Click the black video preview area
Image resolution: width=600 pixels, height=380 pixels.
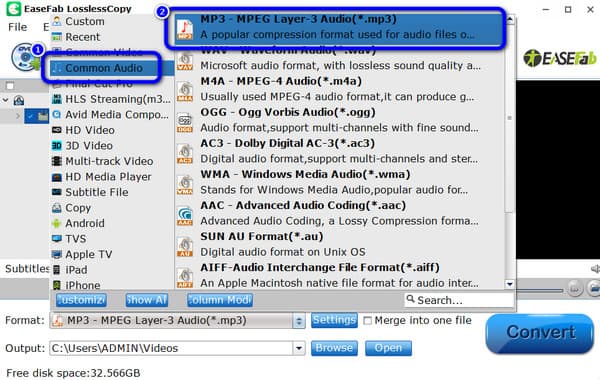558,170
